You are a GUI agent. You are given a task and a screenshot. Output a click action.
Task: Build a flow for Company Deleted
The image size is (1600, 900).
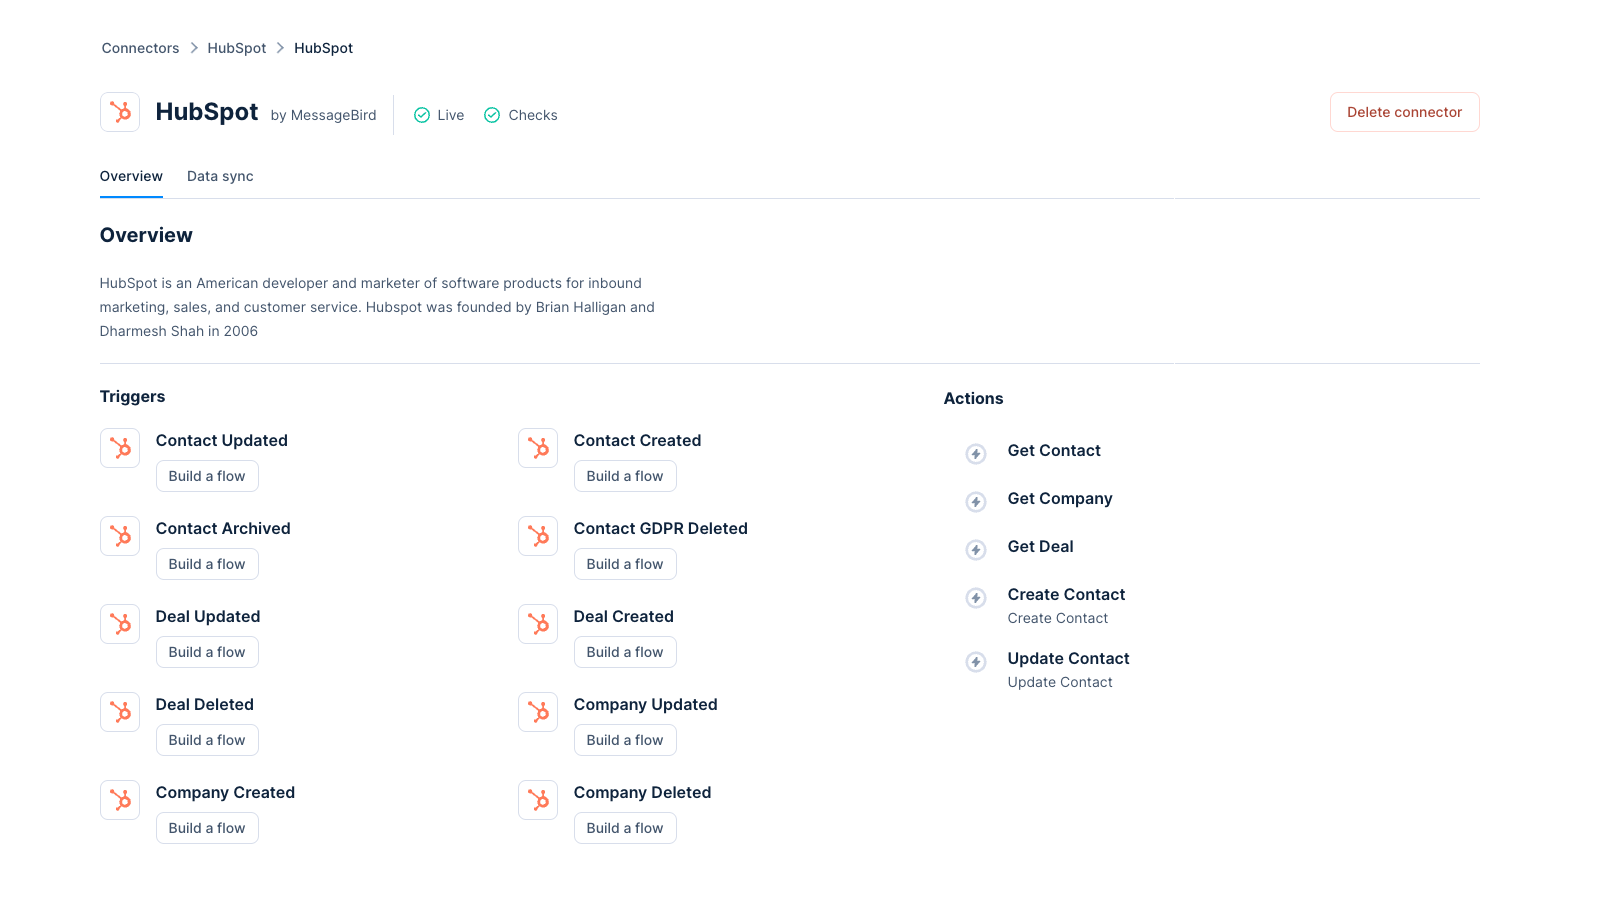[x=625, y=828]
